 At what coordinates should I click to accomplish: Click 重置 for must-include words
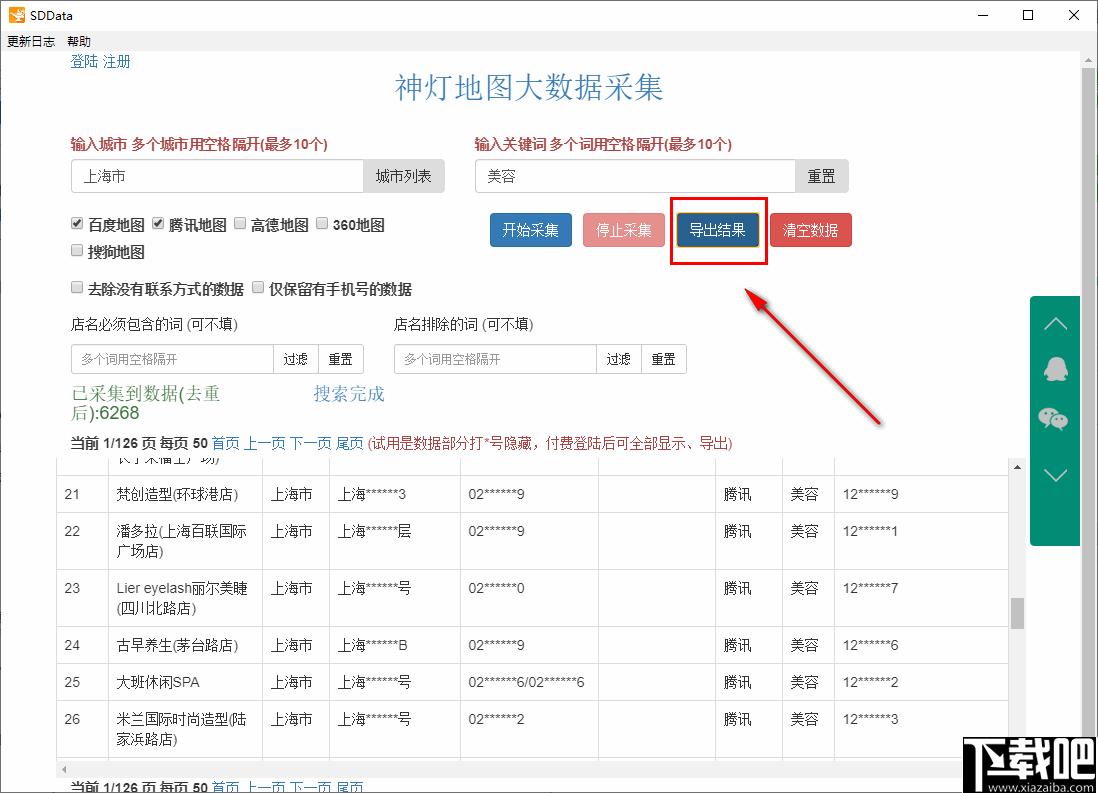341,359
